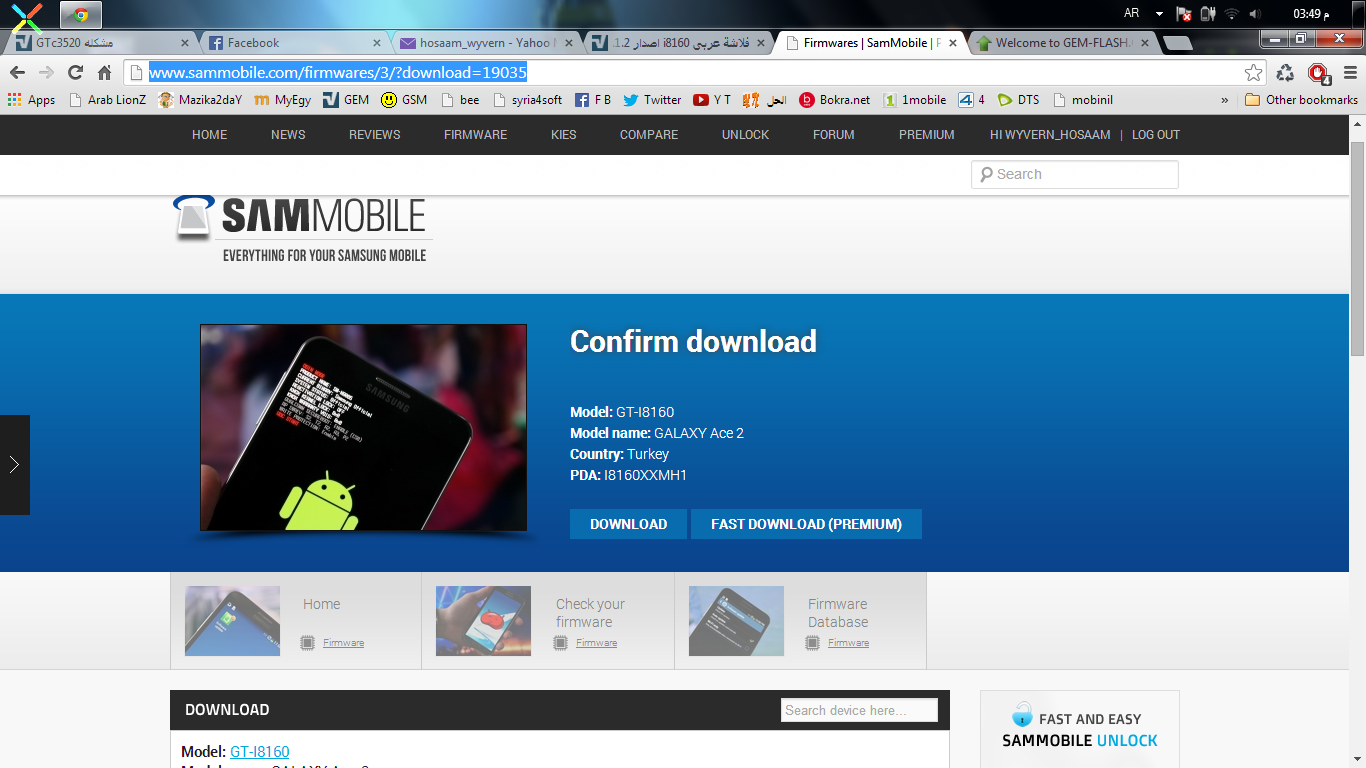The image size is (1366, 768).
Task: Open the Mazika2daY bookmark
Action: pos(200,100)
